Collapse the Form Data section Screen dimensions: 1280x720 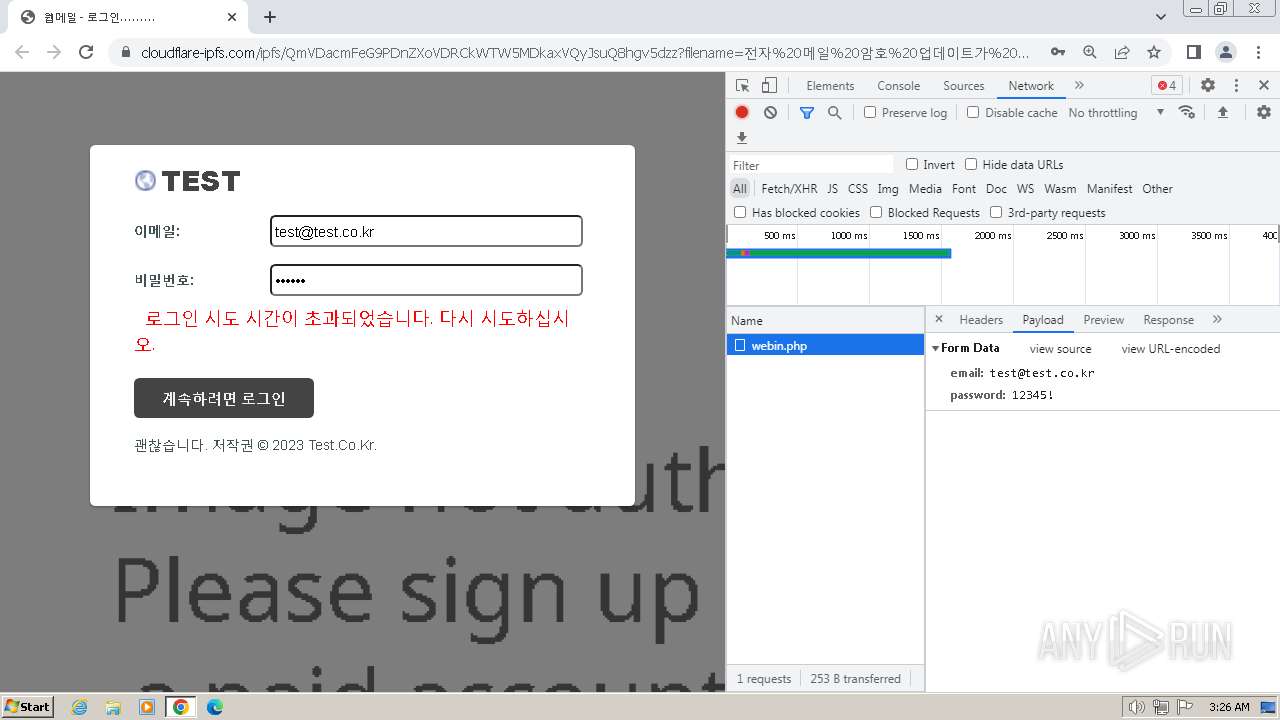pyautogui.click(x=935, y=348)
